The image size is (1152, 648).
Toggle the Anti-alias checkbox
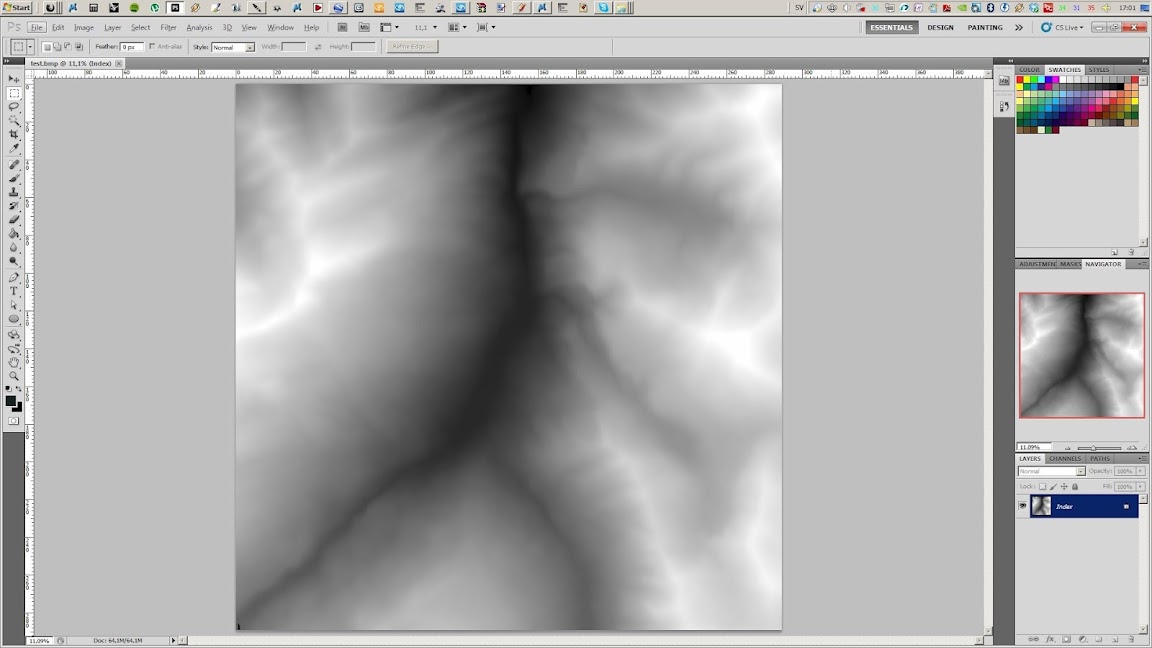152,46
